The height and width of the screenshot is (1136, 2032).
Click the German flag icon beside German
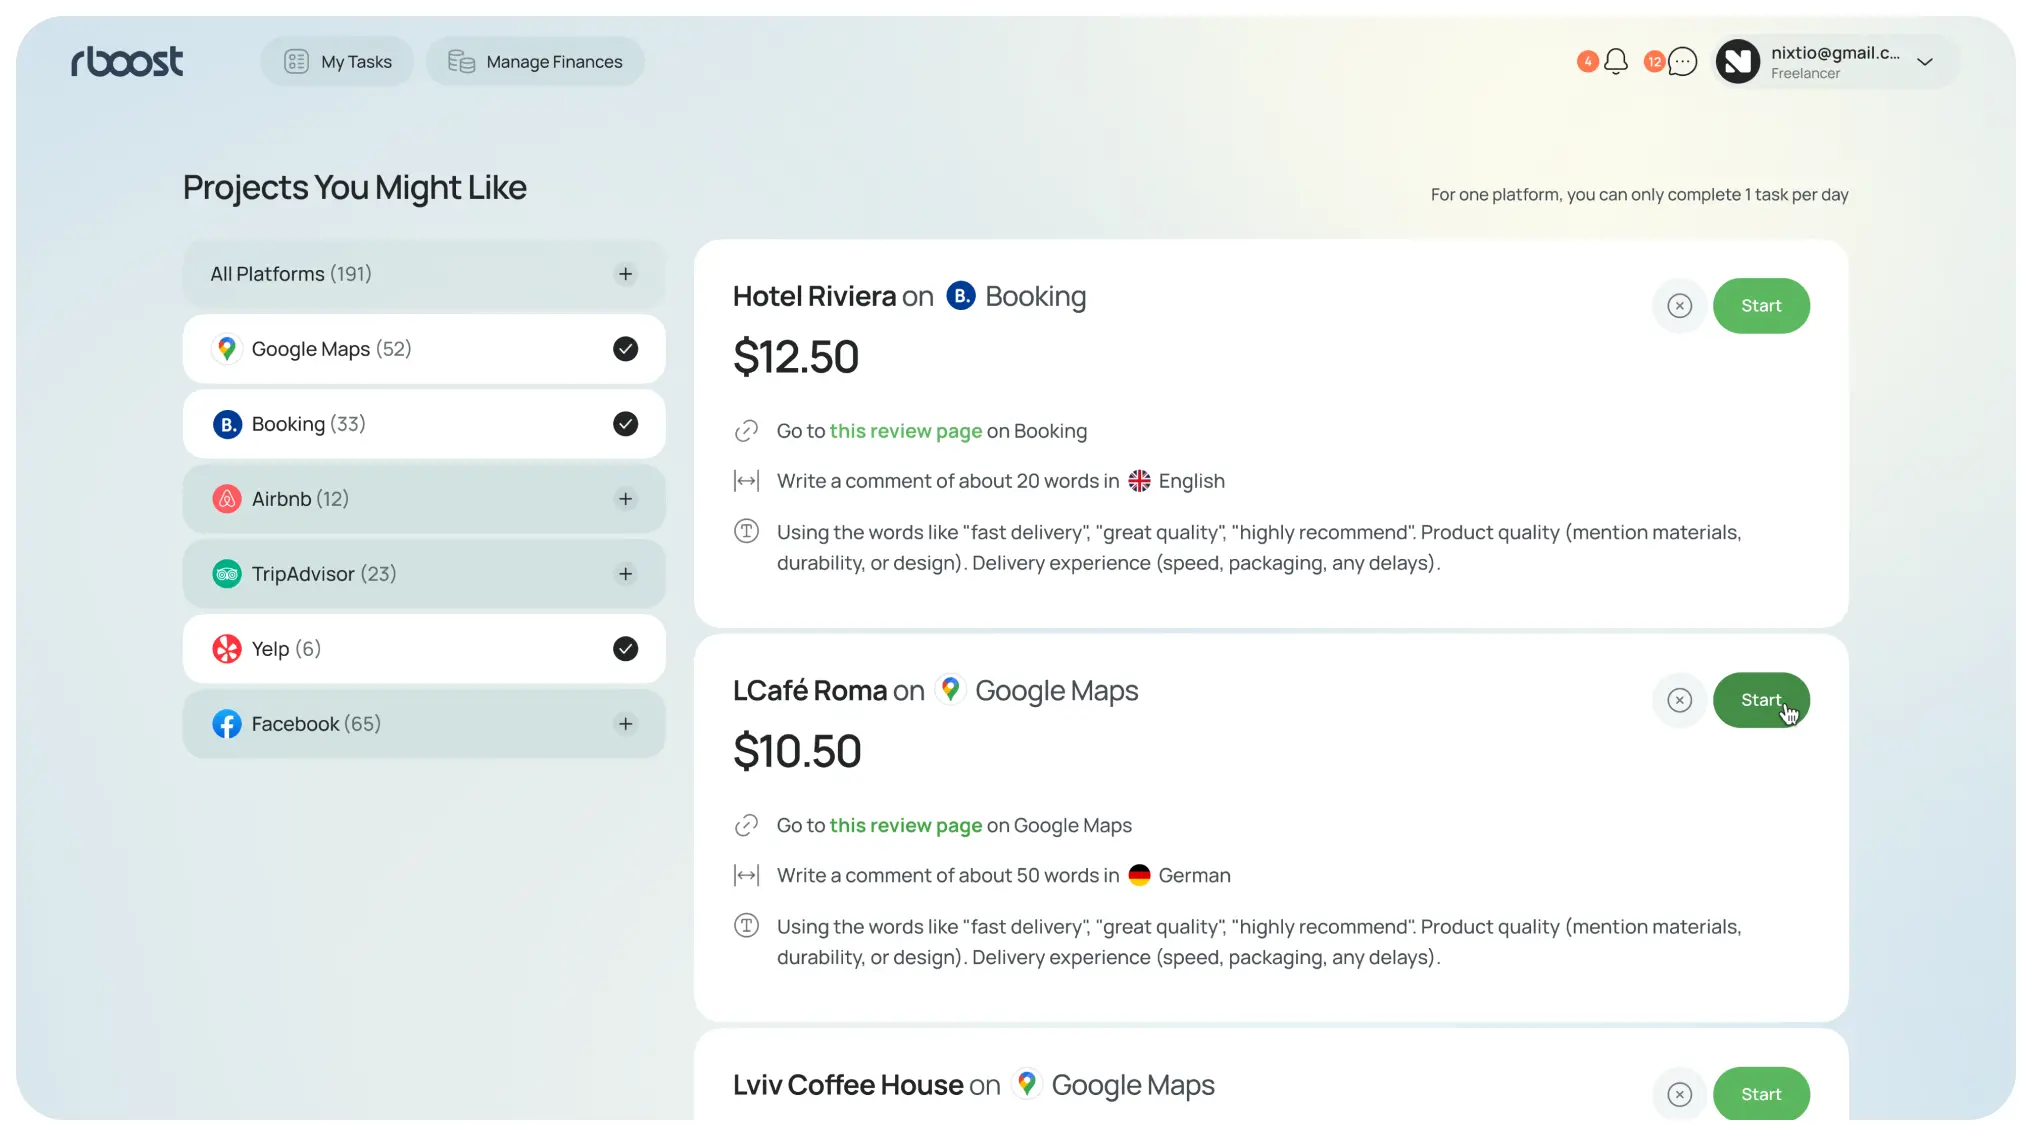pos(1139,875)
